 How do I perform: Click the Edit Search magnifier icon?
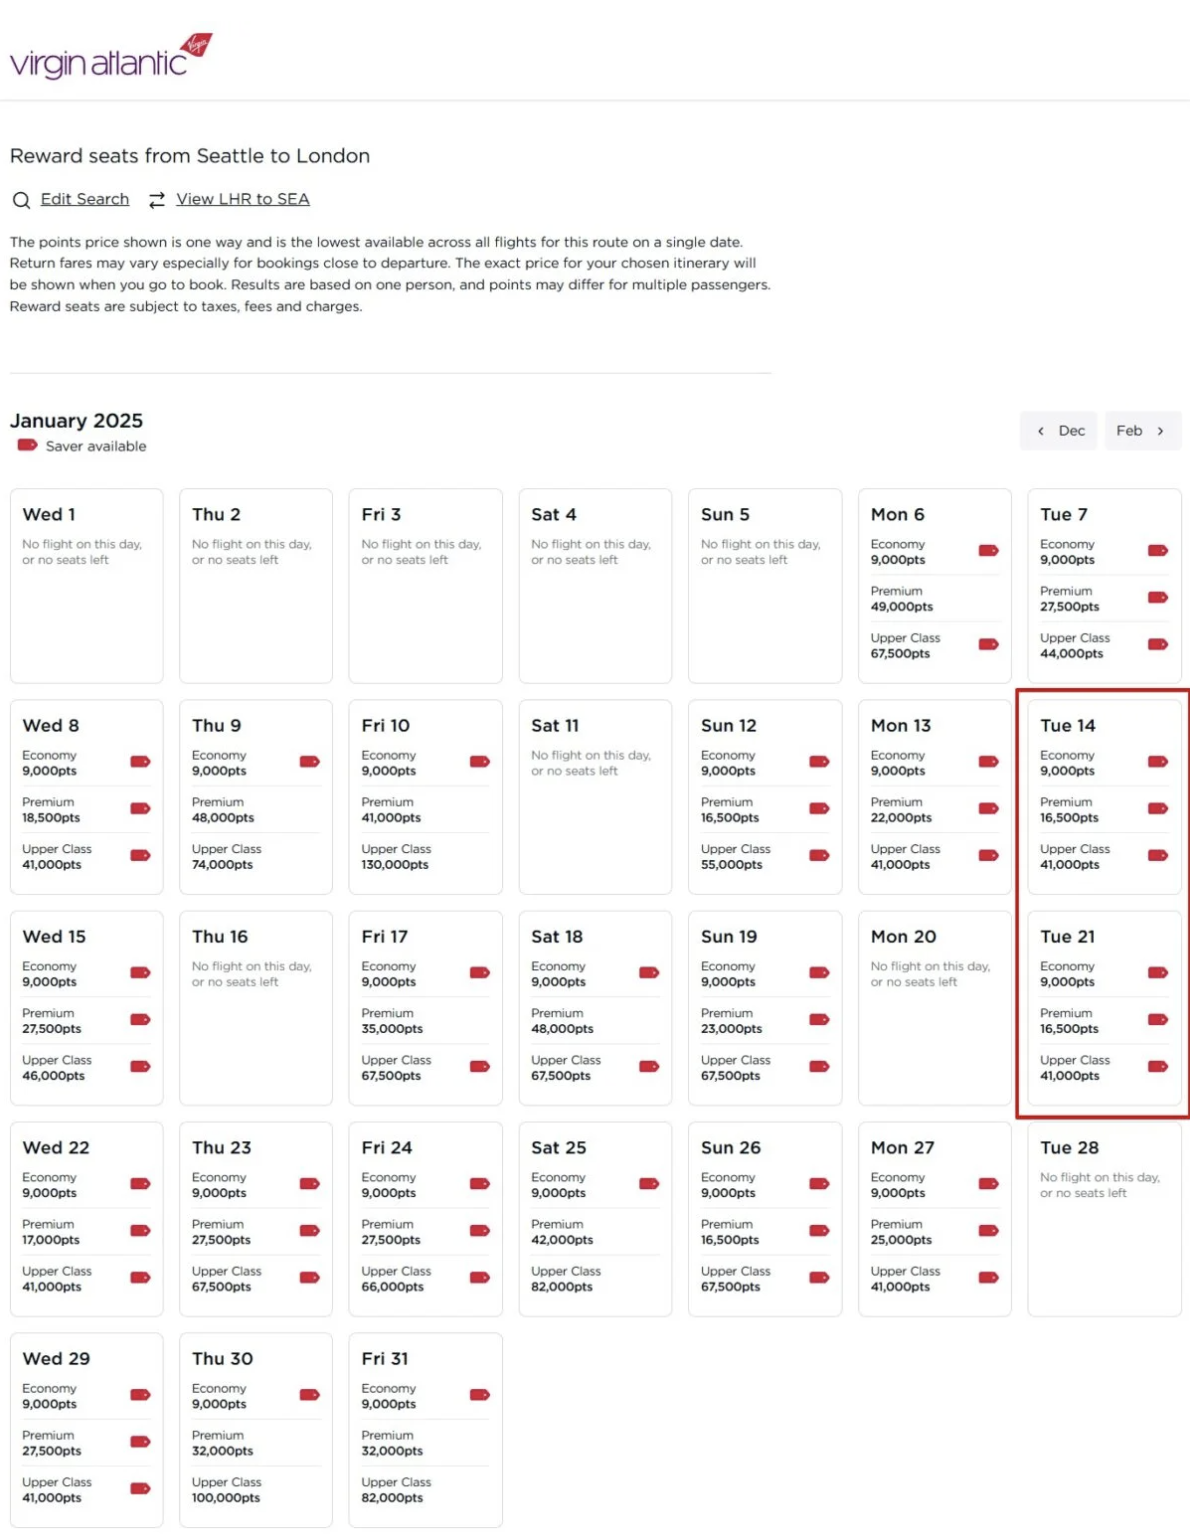point(21,200)
